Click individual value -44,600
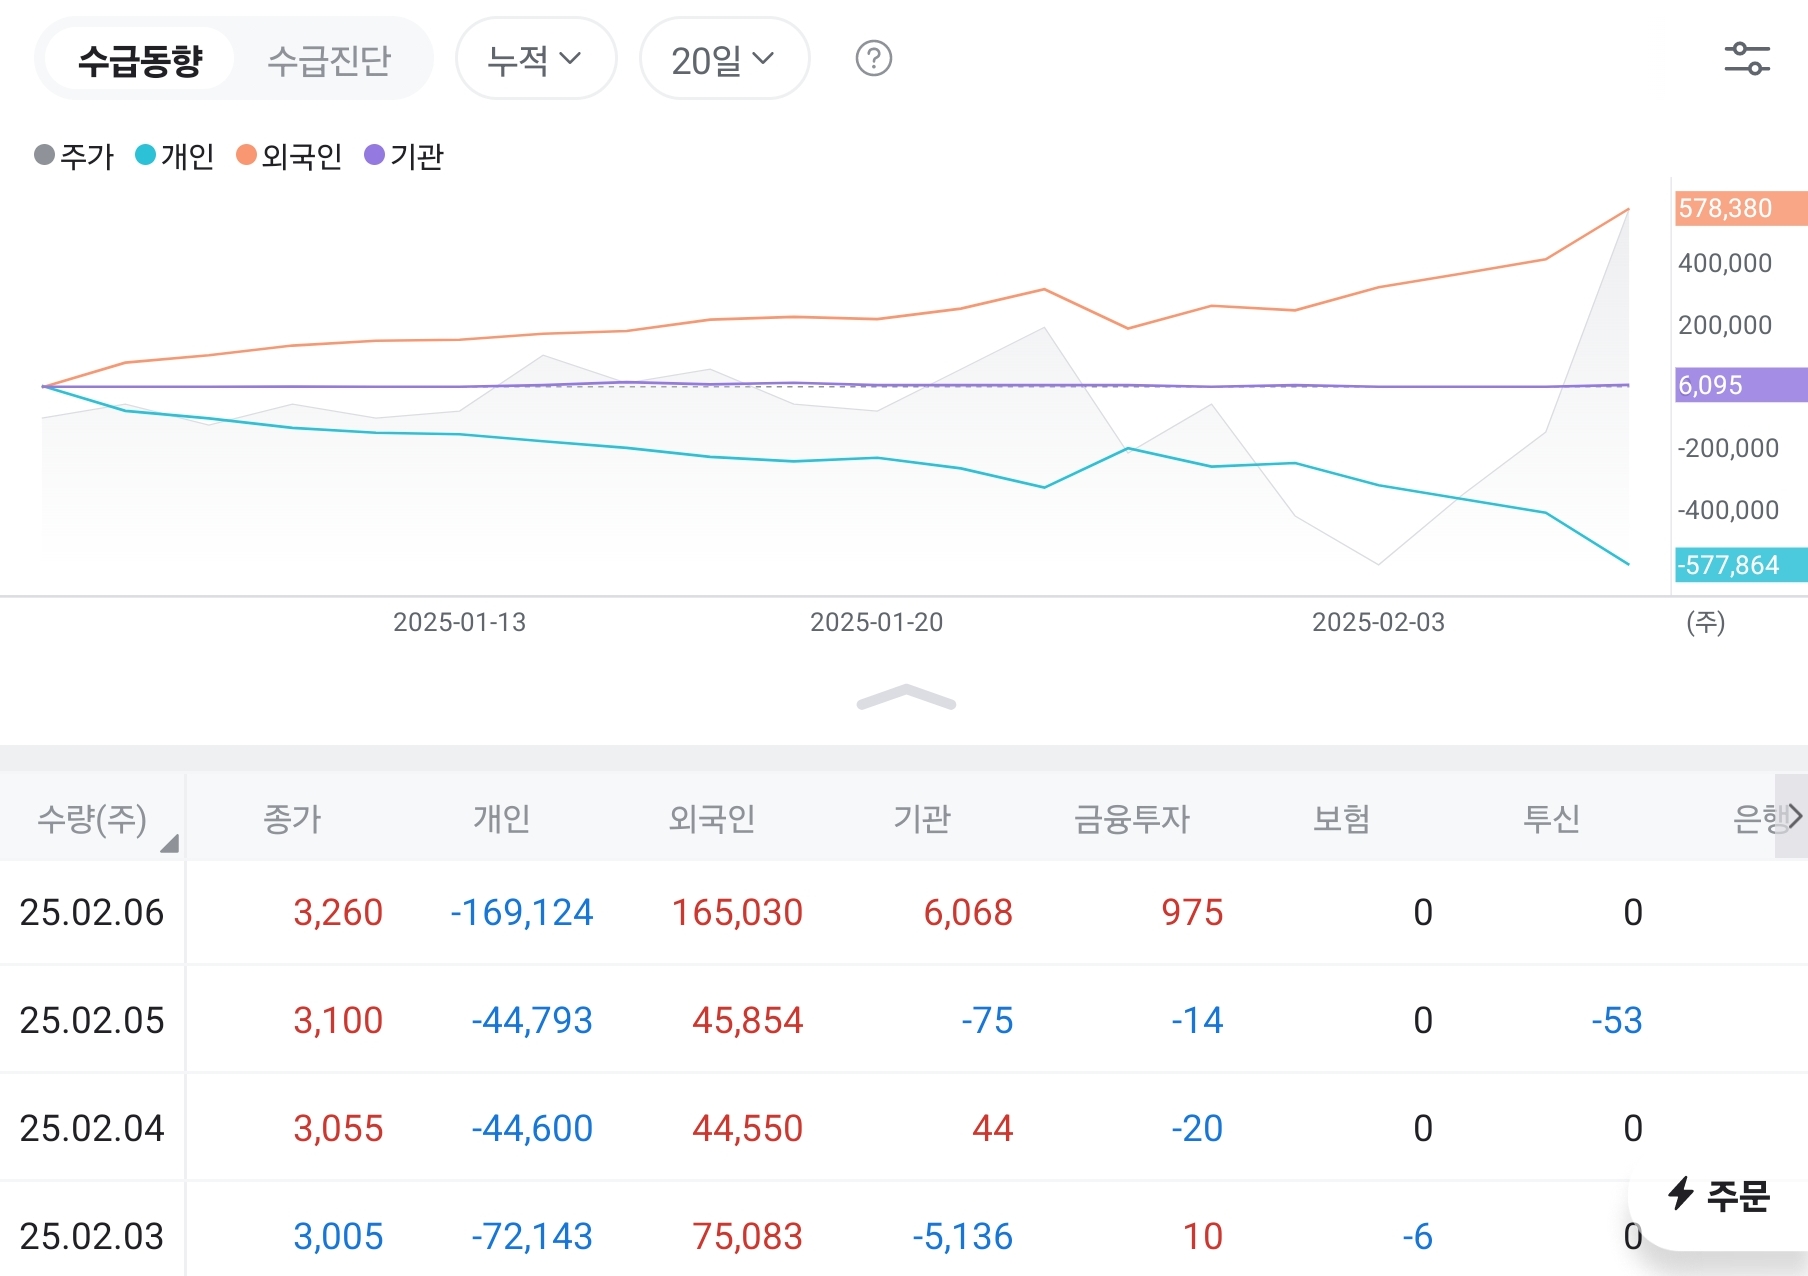This screenshot has height=1276, width=1808. point(532,1128)
